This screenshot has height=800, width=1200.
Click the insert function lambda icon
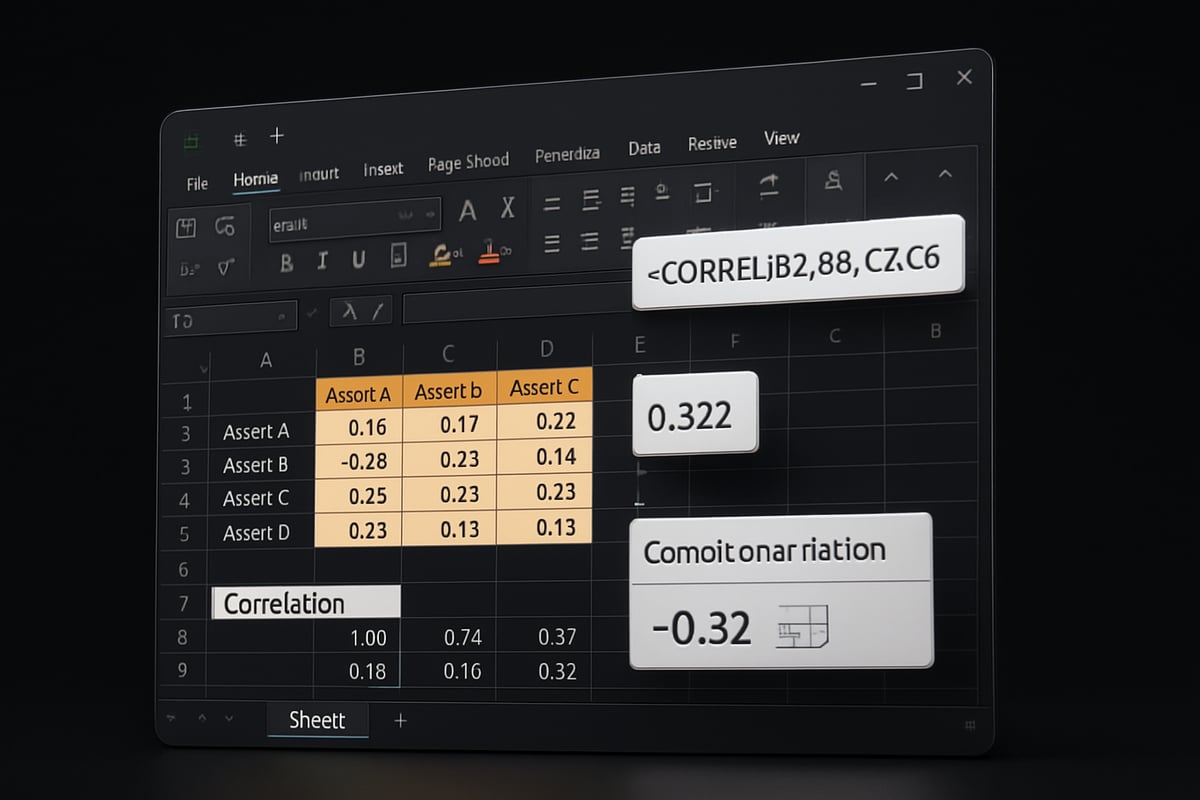click(x=350, y=310)
